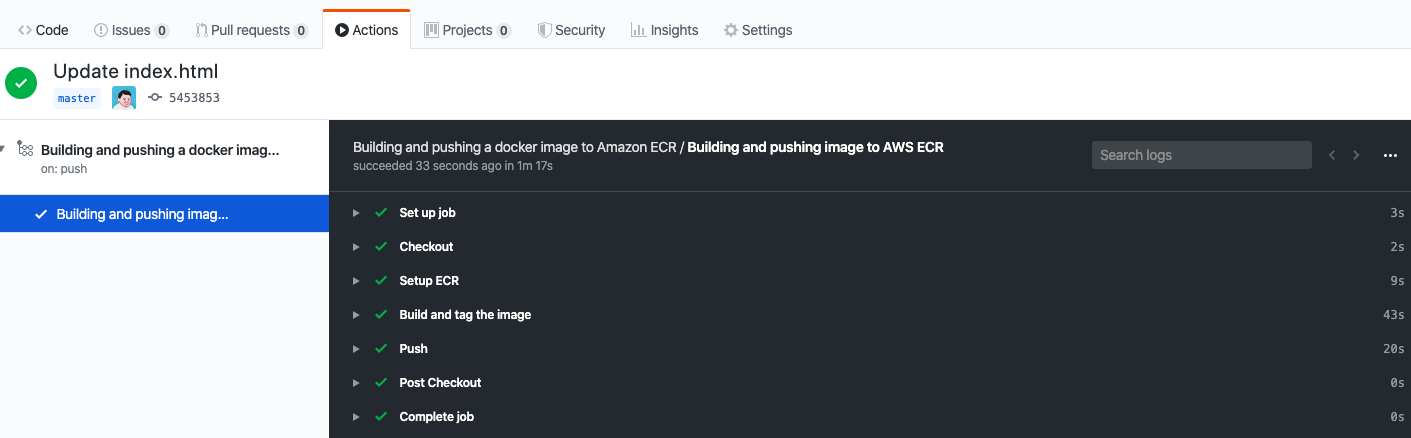The height and width of the screenshot is (438, 1411).
Task: Collapse the workflow tree in the sidebar
Action: click(3, 149)
